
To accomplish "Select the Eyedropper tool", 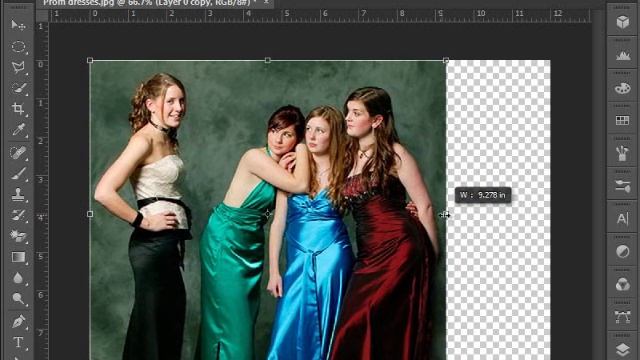I will point(18,130).
